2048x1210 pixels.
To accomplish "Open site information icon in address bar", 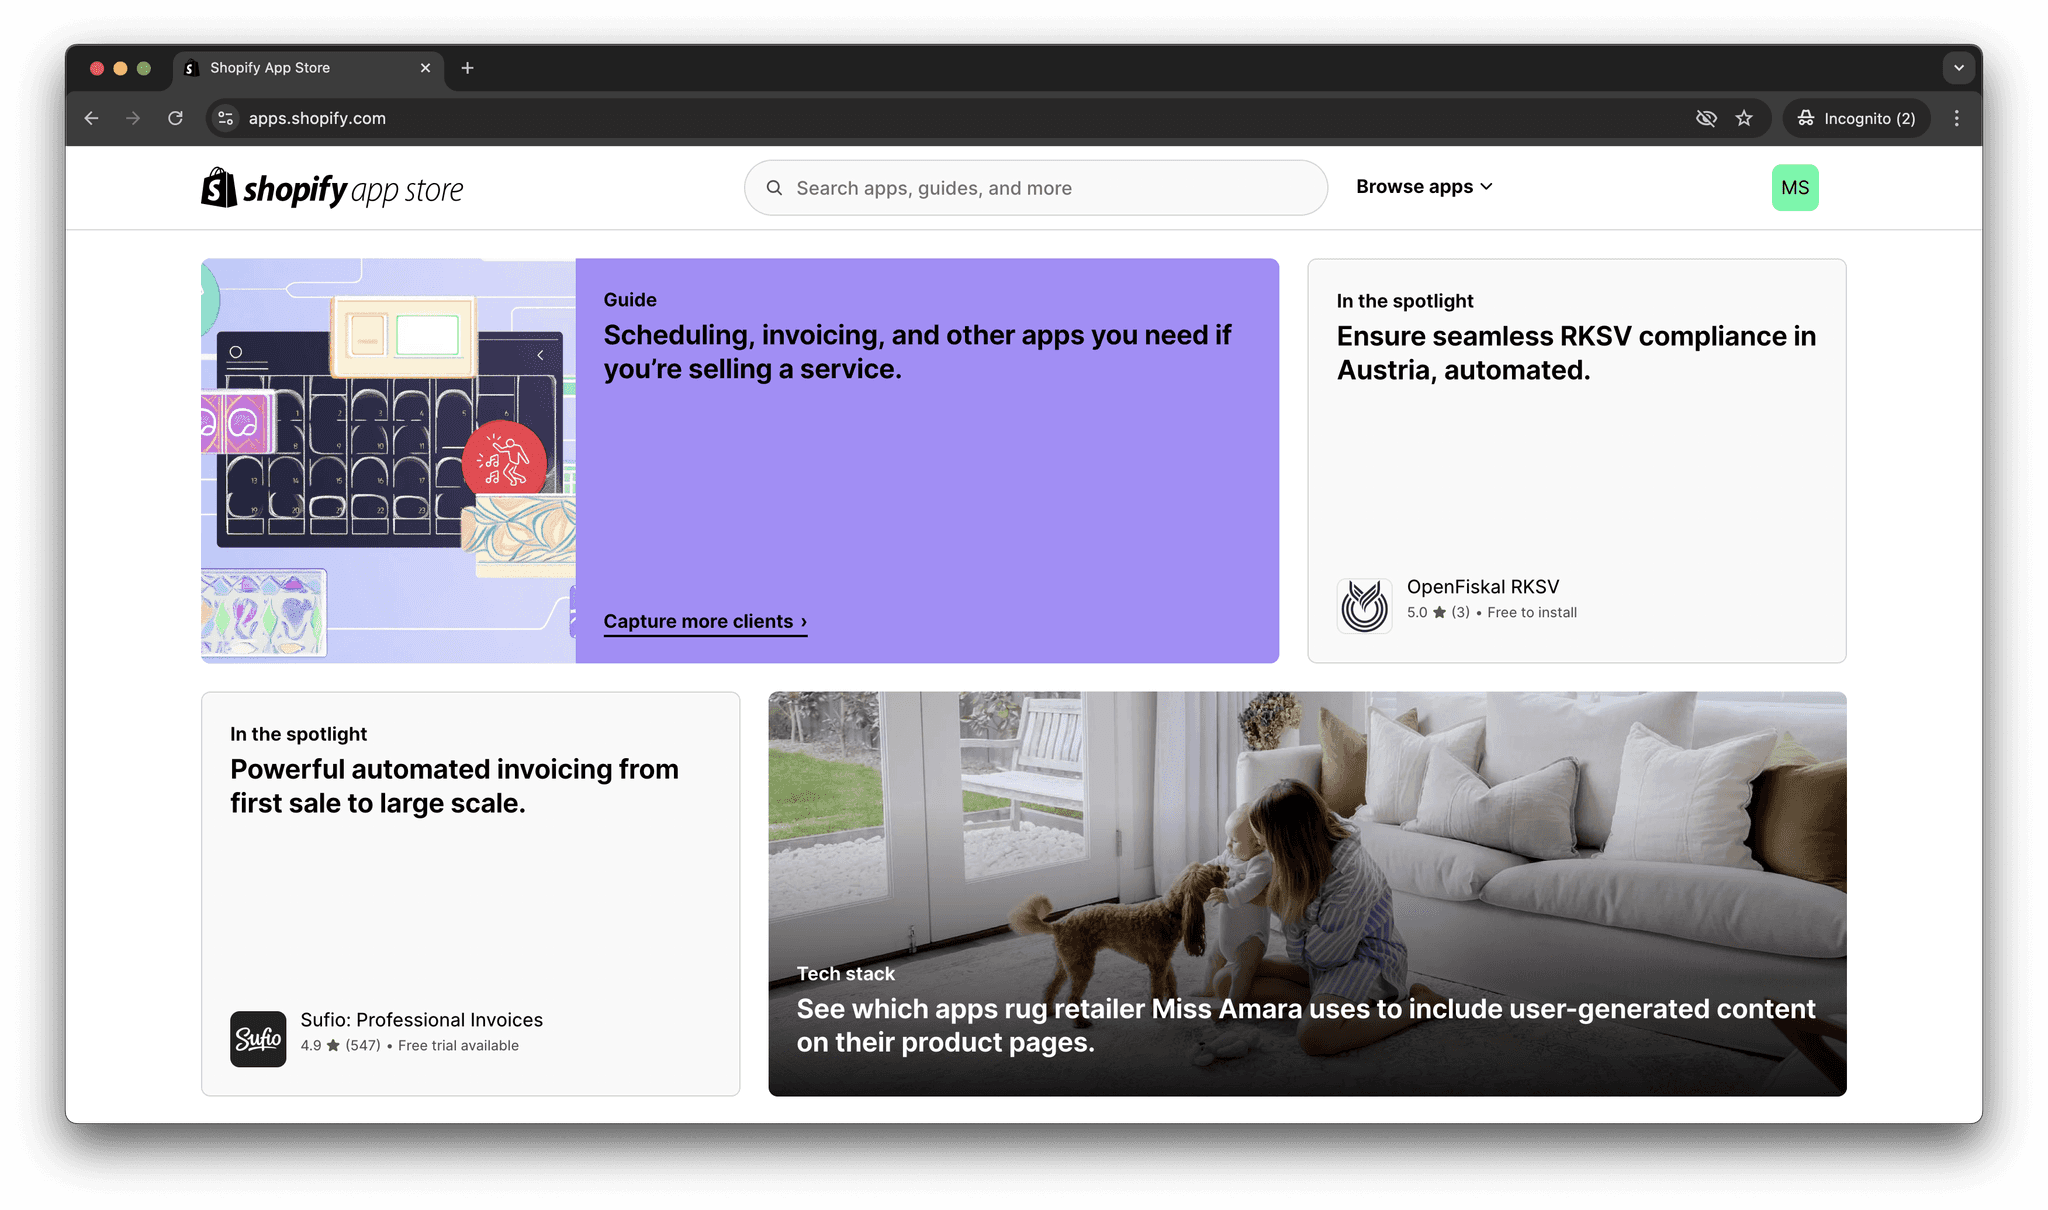I will [226, 118].
